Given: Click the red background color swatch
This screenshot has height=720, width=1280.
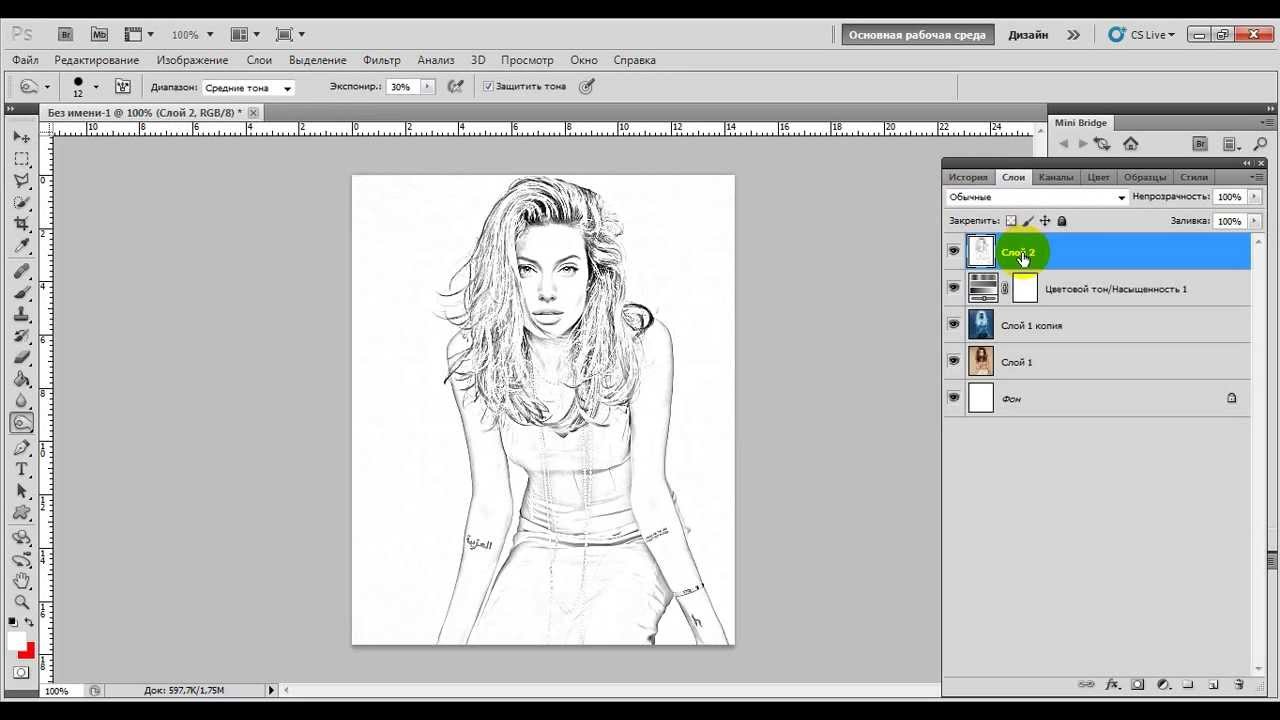Looking at the screenshot, I should tap(27, 651).
